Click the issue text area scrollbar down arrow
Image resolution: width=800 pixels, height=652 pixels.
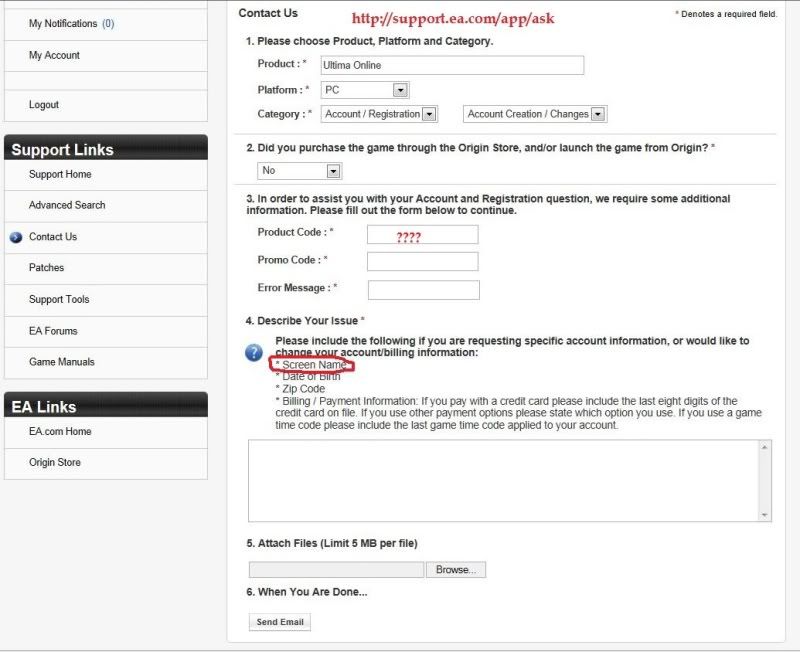764,515
